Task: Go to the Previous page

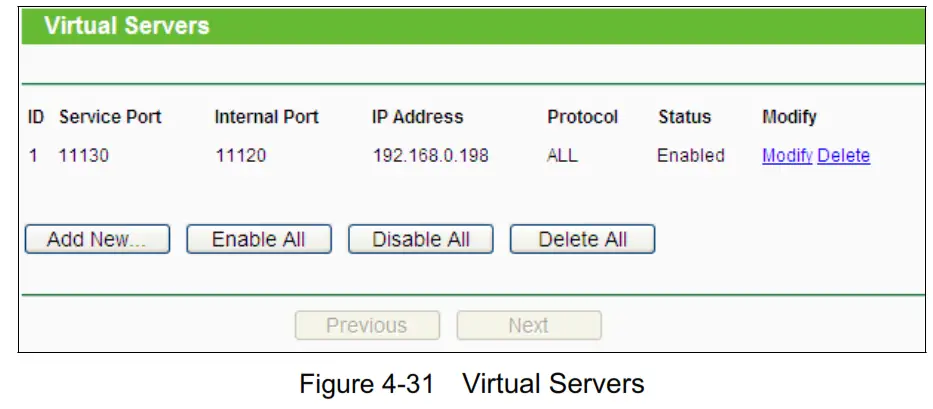Action: click(366, 326)
